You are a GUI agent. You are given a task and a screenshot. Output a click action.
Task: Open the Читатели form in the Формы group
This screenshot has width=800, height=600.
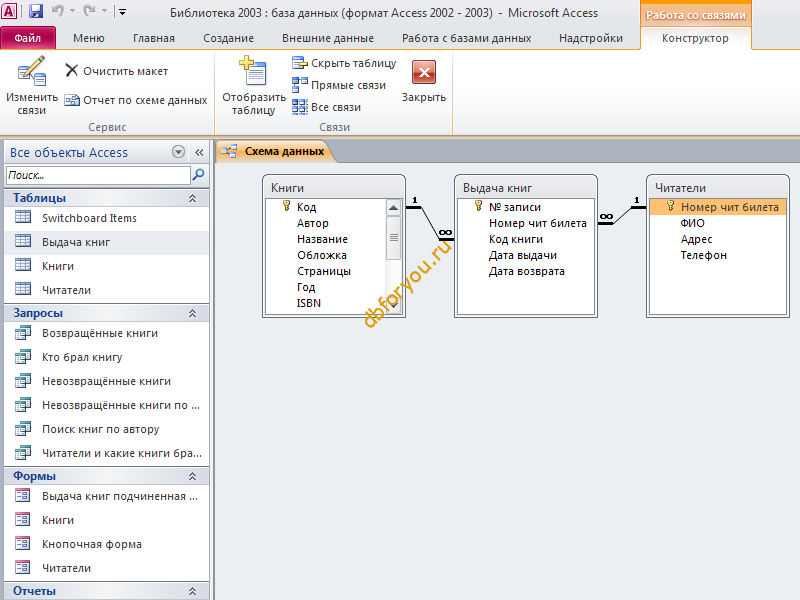point(107,568)
